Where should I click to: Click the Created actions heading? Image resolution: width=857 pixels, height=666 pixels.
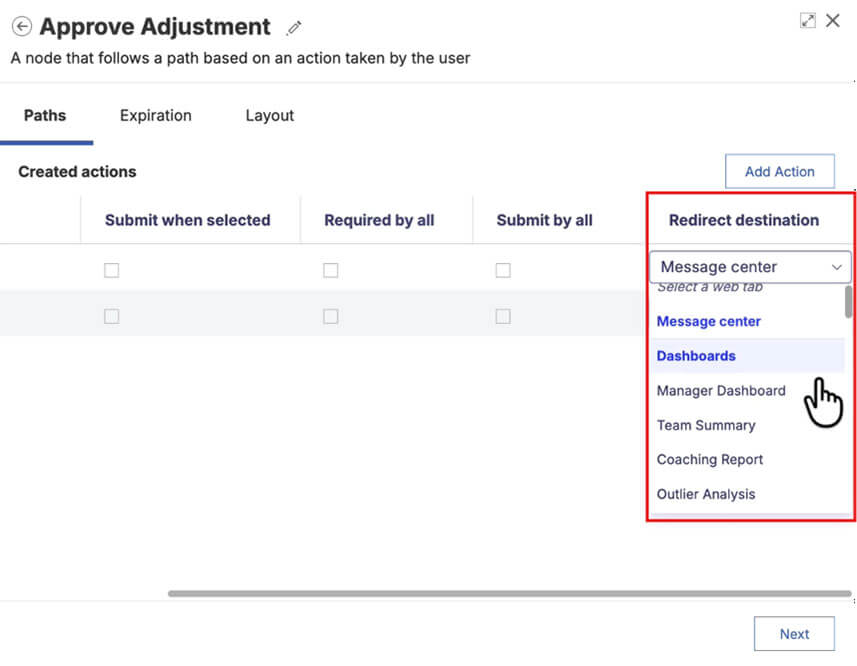77,172
